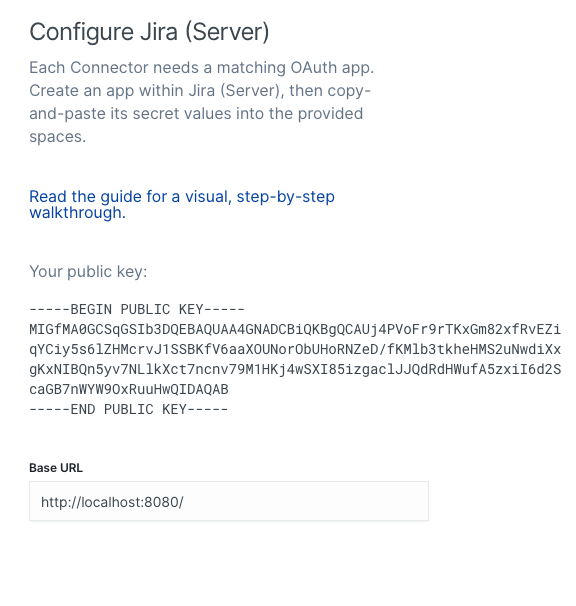Click the word walkthrough in the guide link
The width and height of the screenshot is (576, 606).
(77, 213)
